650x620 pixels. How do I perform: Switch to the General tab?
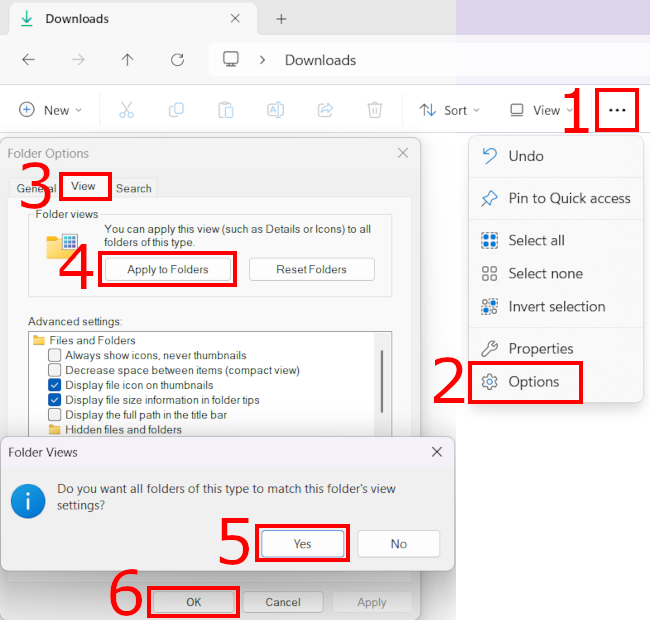coord(35,188)
